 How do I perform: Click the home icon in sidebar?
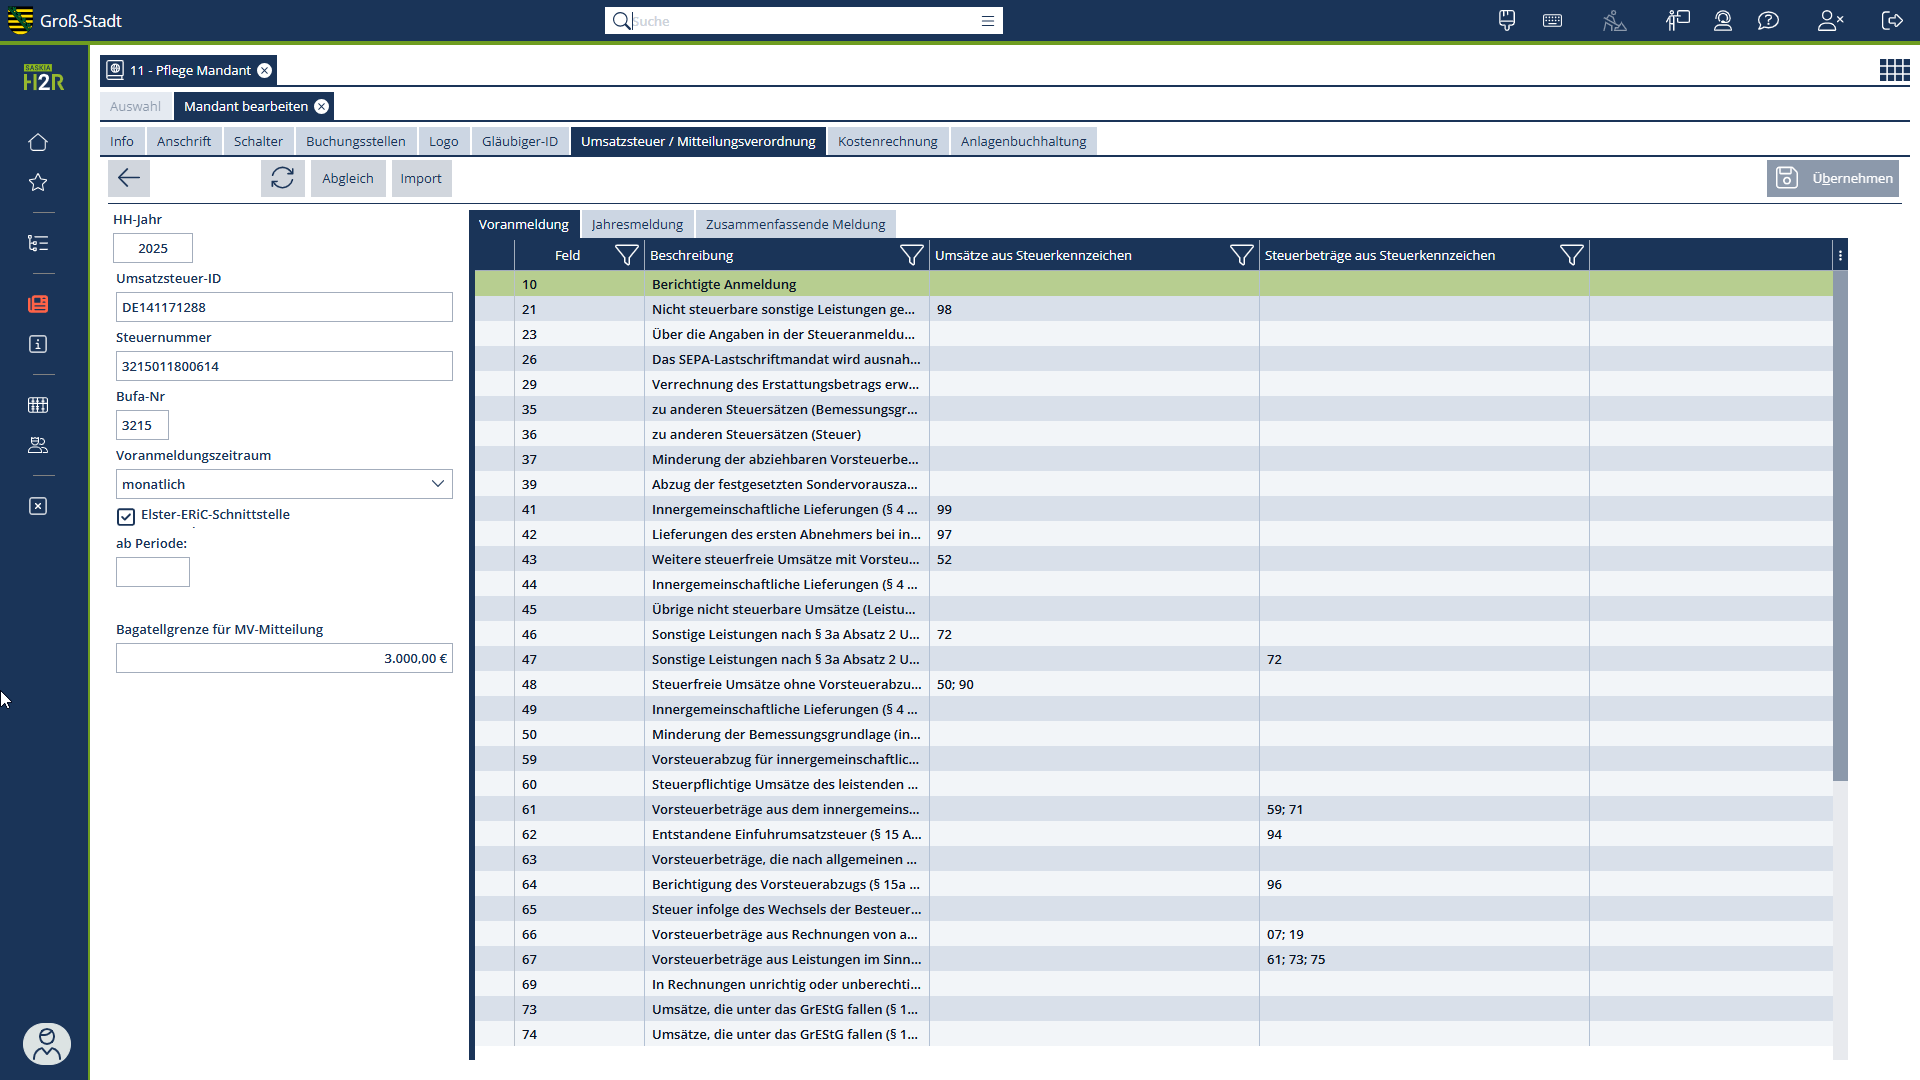[38, 142]
